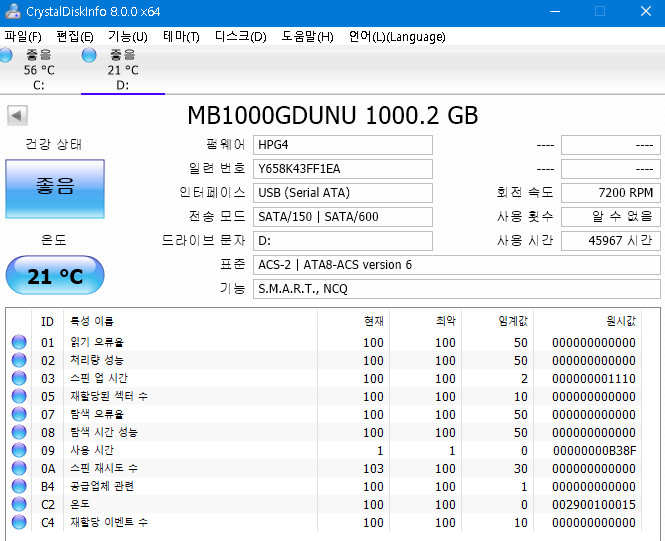Click status icon for attribute 08

19,432
